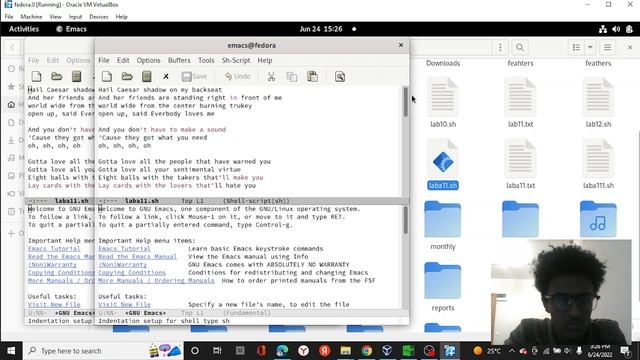Click Open File folder icon in front Emacs

127,76
